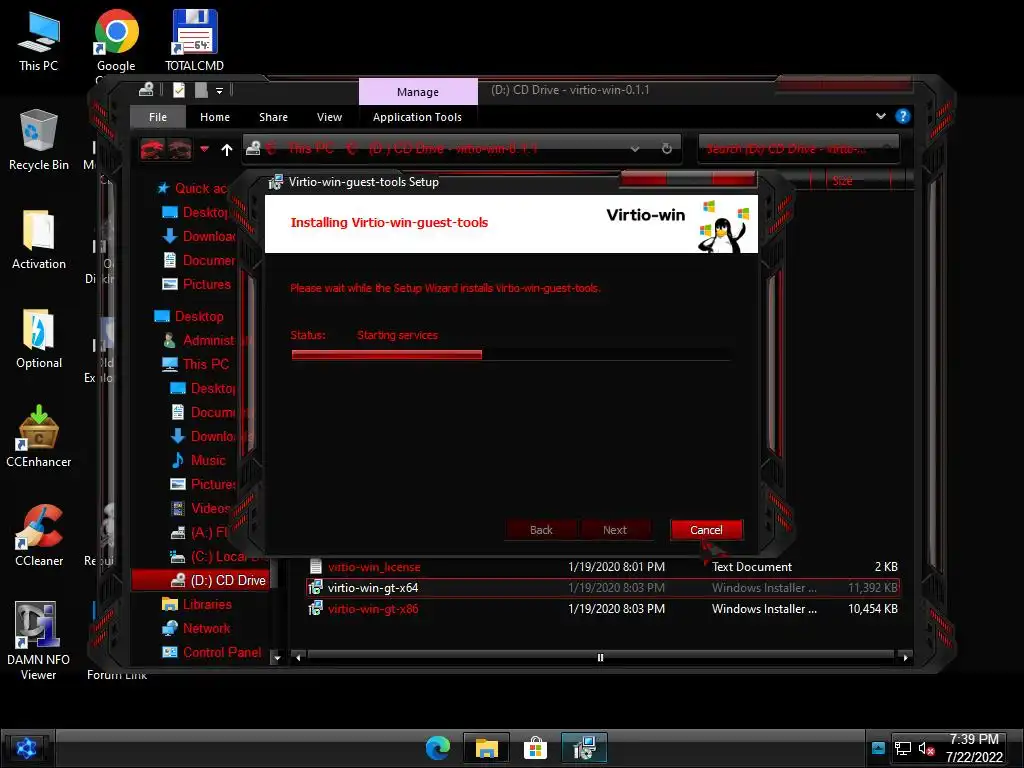Image resolution: width=1024 pixels, height=768 pixels.
Task: Collapse the Explorer ribbon chevron
Action: (881, 116)
